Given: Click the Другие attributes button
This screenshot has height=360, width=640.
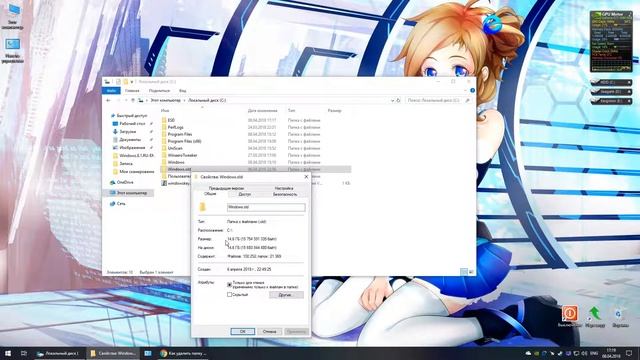Looking at the screenshot, I should tap(286, 295).
